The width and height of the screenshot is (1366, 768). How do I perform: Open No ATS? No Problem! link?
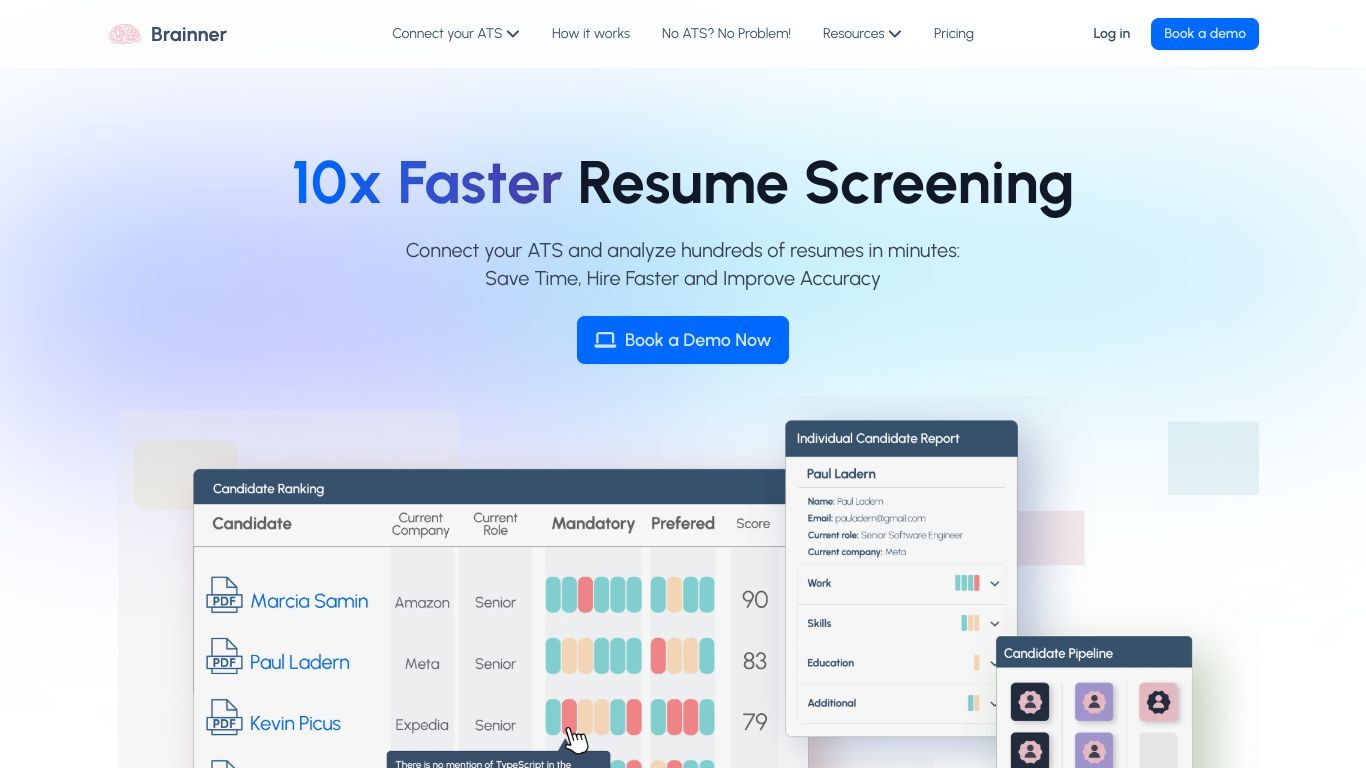726,34
